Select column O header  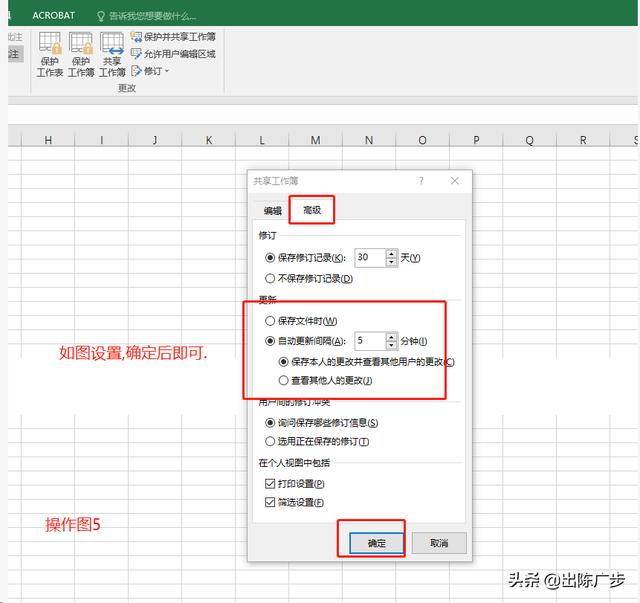(x=422, y=140)
